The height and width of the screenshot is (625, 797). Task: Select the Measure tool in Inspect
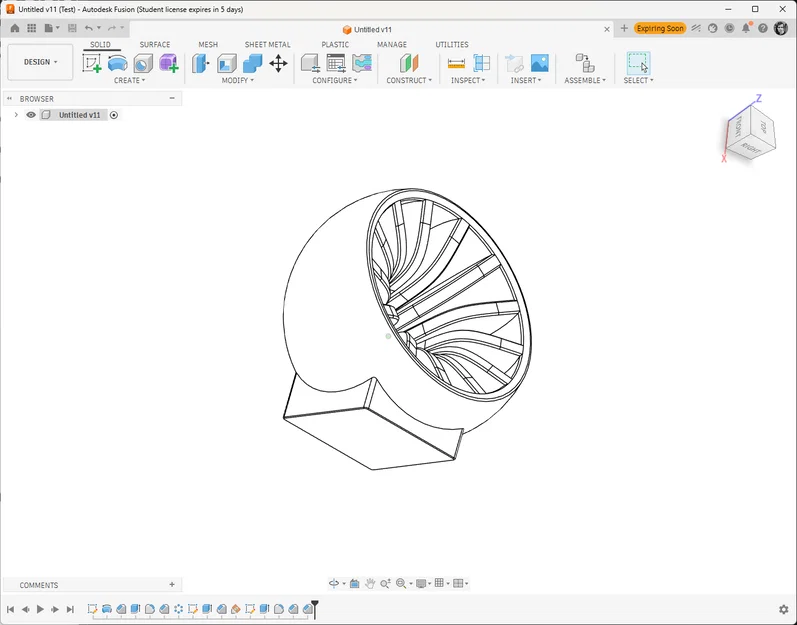tap(456, 64)
